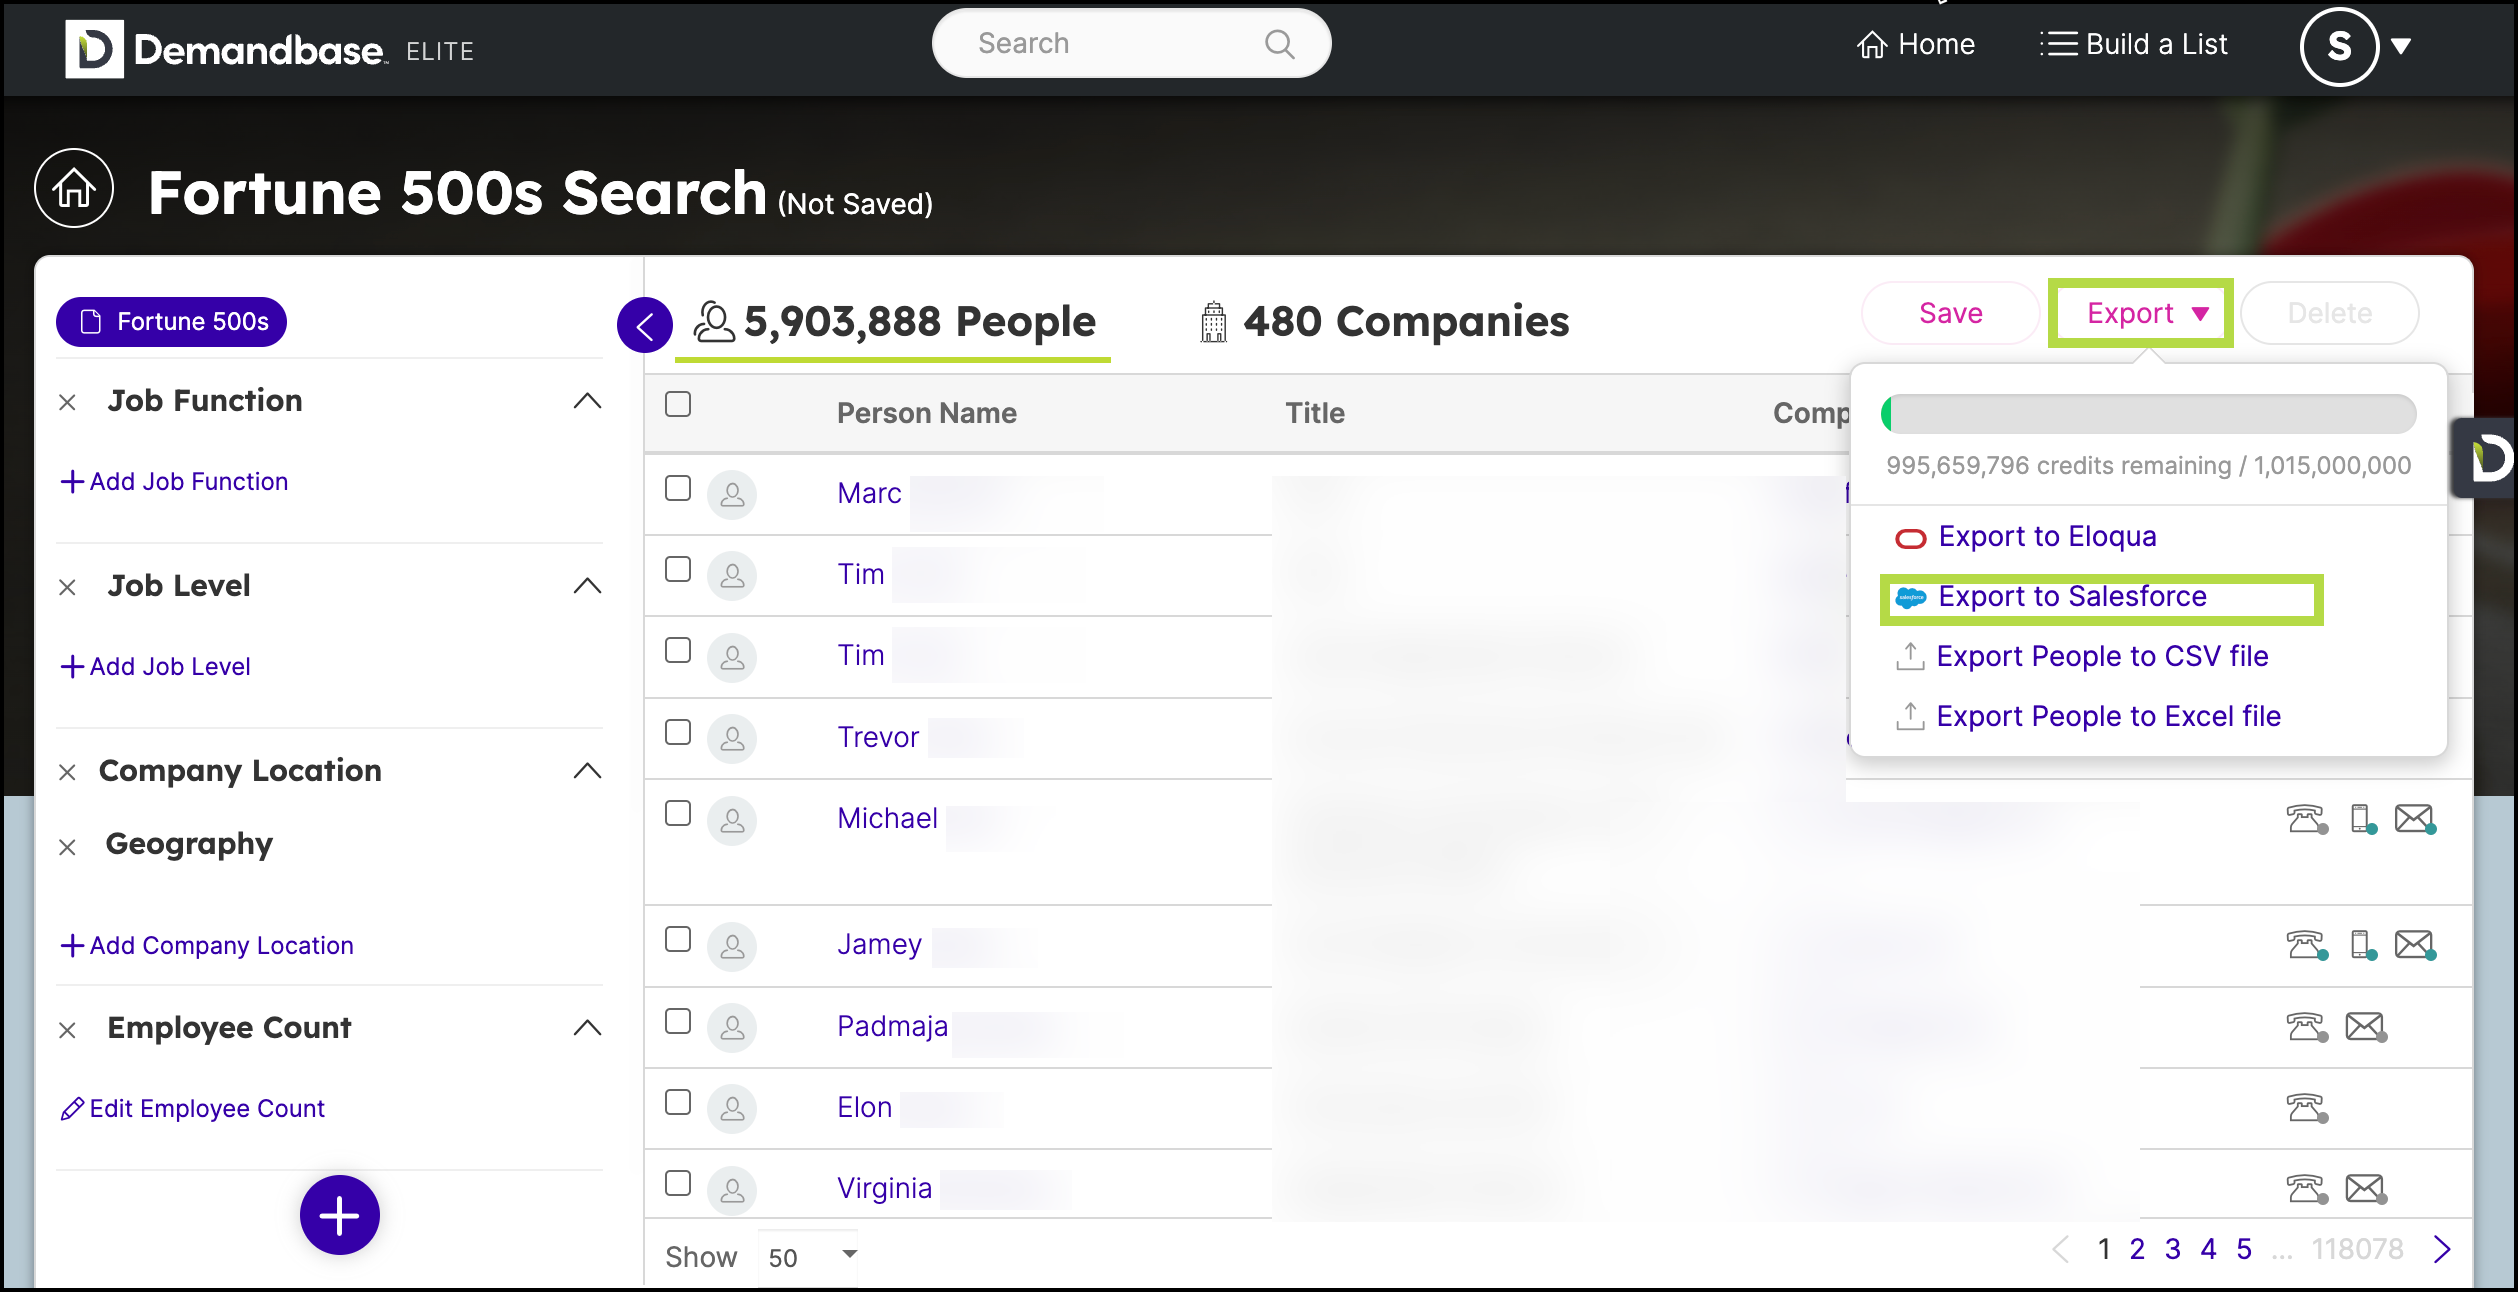Remove the Job Level filter
Image resolution: width=2518 pixels, height=1292 pixels.
tap(67, 588)
